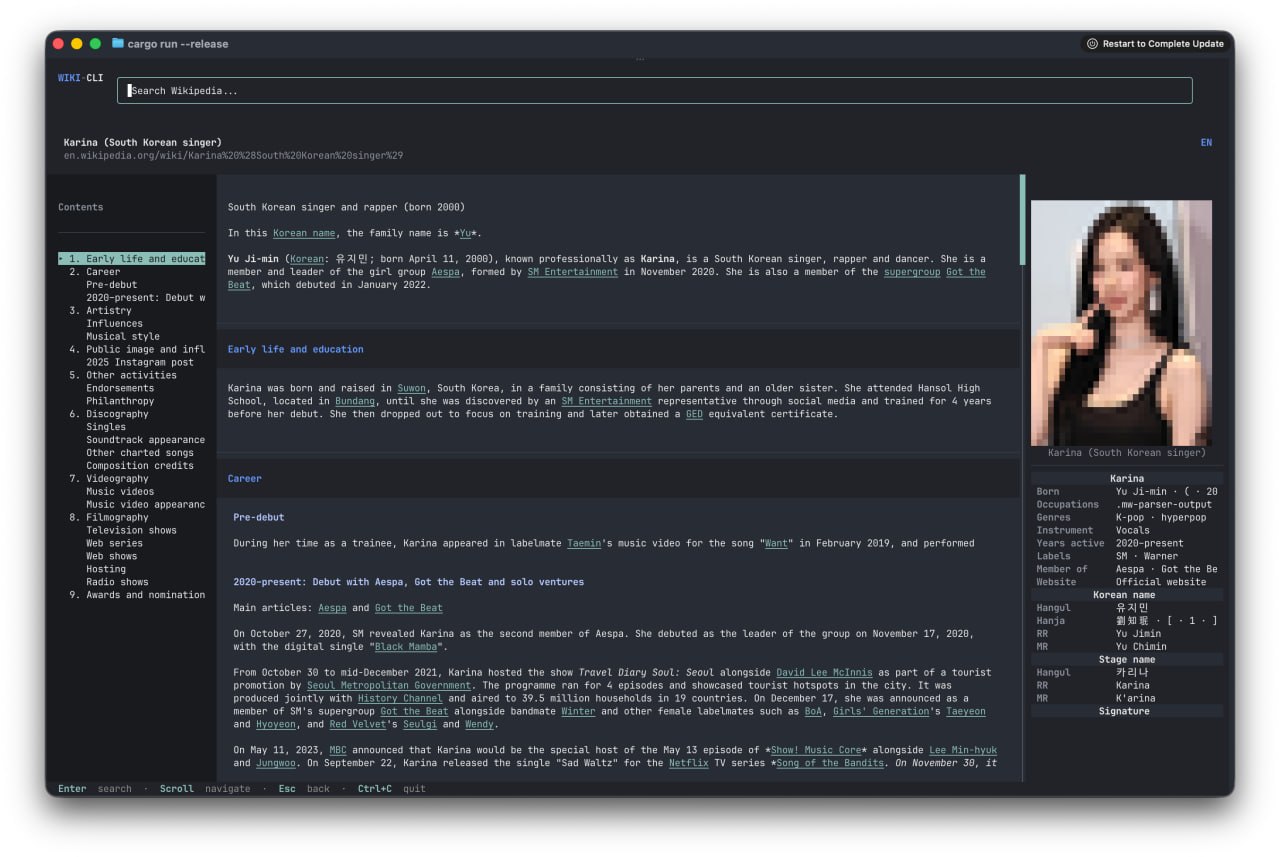Image resolution: width=1280 pixels, height=857 pixels.
Task: Open the Black Mamba link
Action: click(x=405, y=647)
